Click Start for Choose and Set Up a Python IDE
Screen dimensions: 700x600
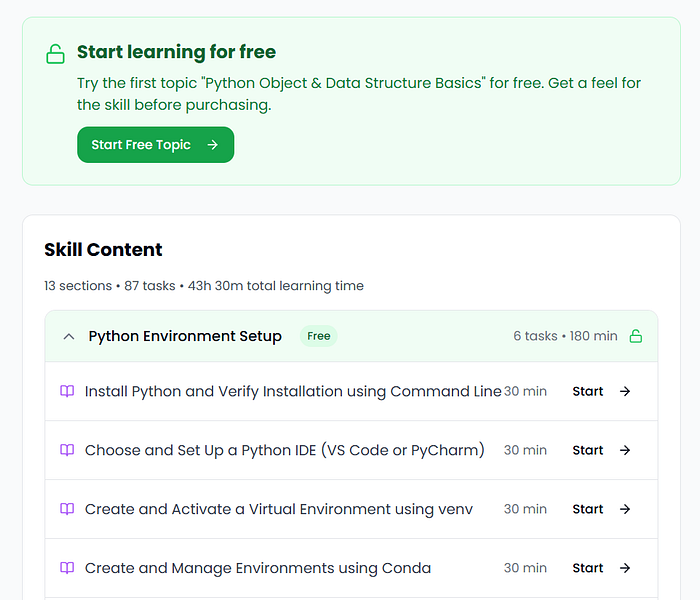(x=588, y=450)
